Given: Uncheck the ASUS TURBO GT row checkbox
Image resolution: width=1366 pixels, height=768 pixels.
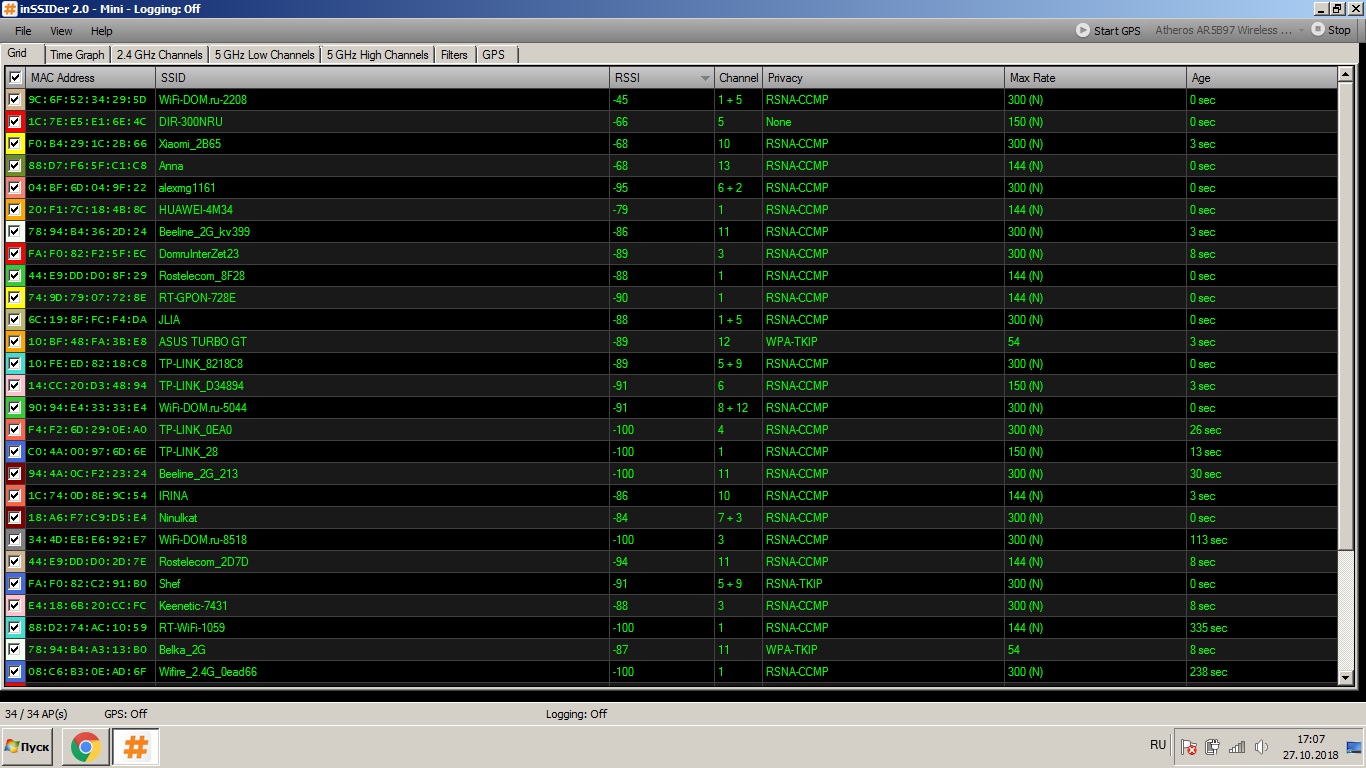Looking at the screenshot, I should pos(15,342).
